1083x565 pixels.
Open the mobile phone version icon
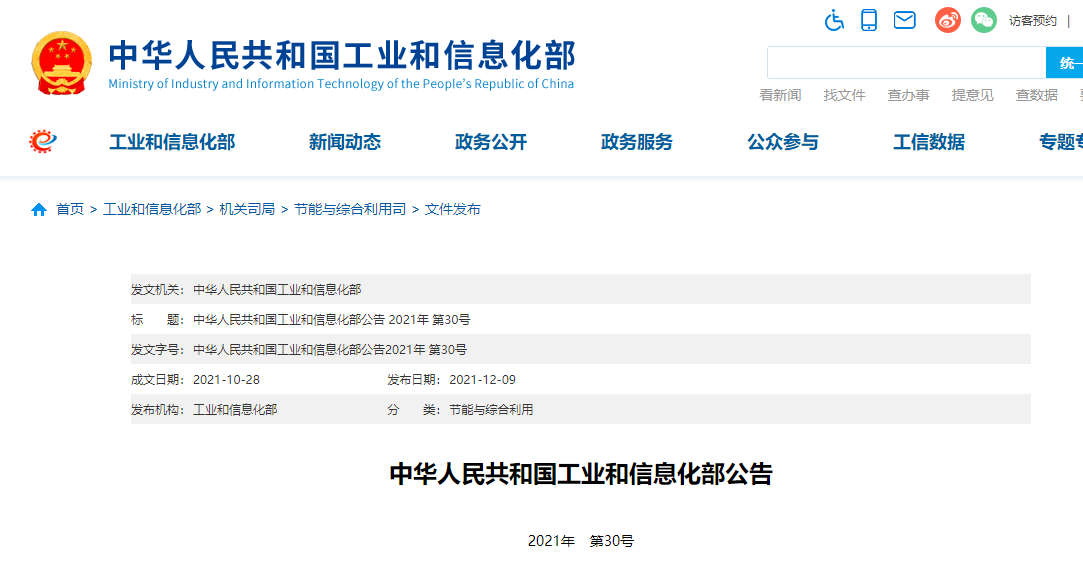[869, 20]
